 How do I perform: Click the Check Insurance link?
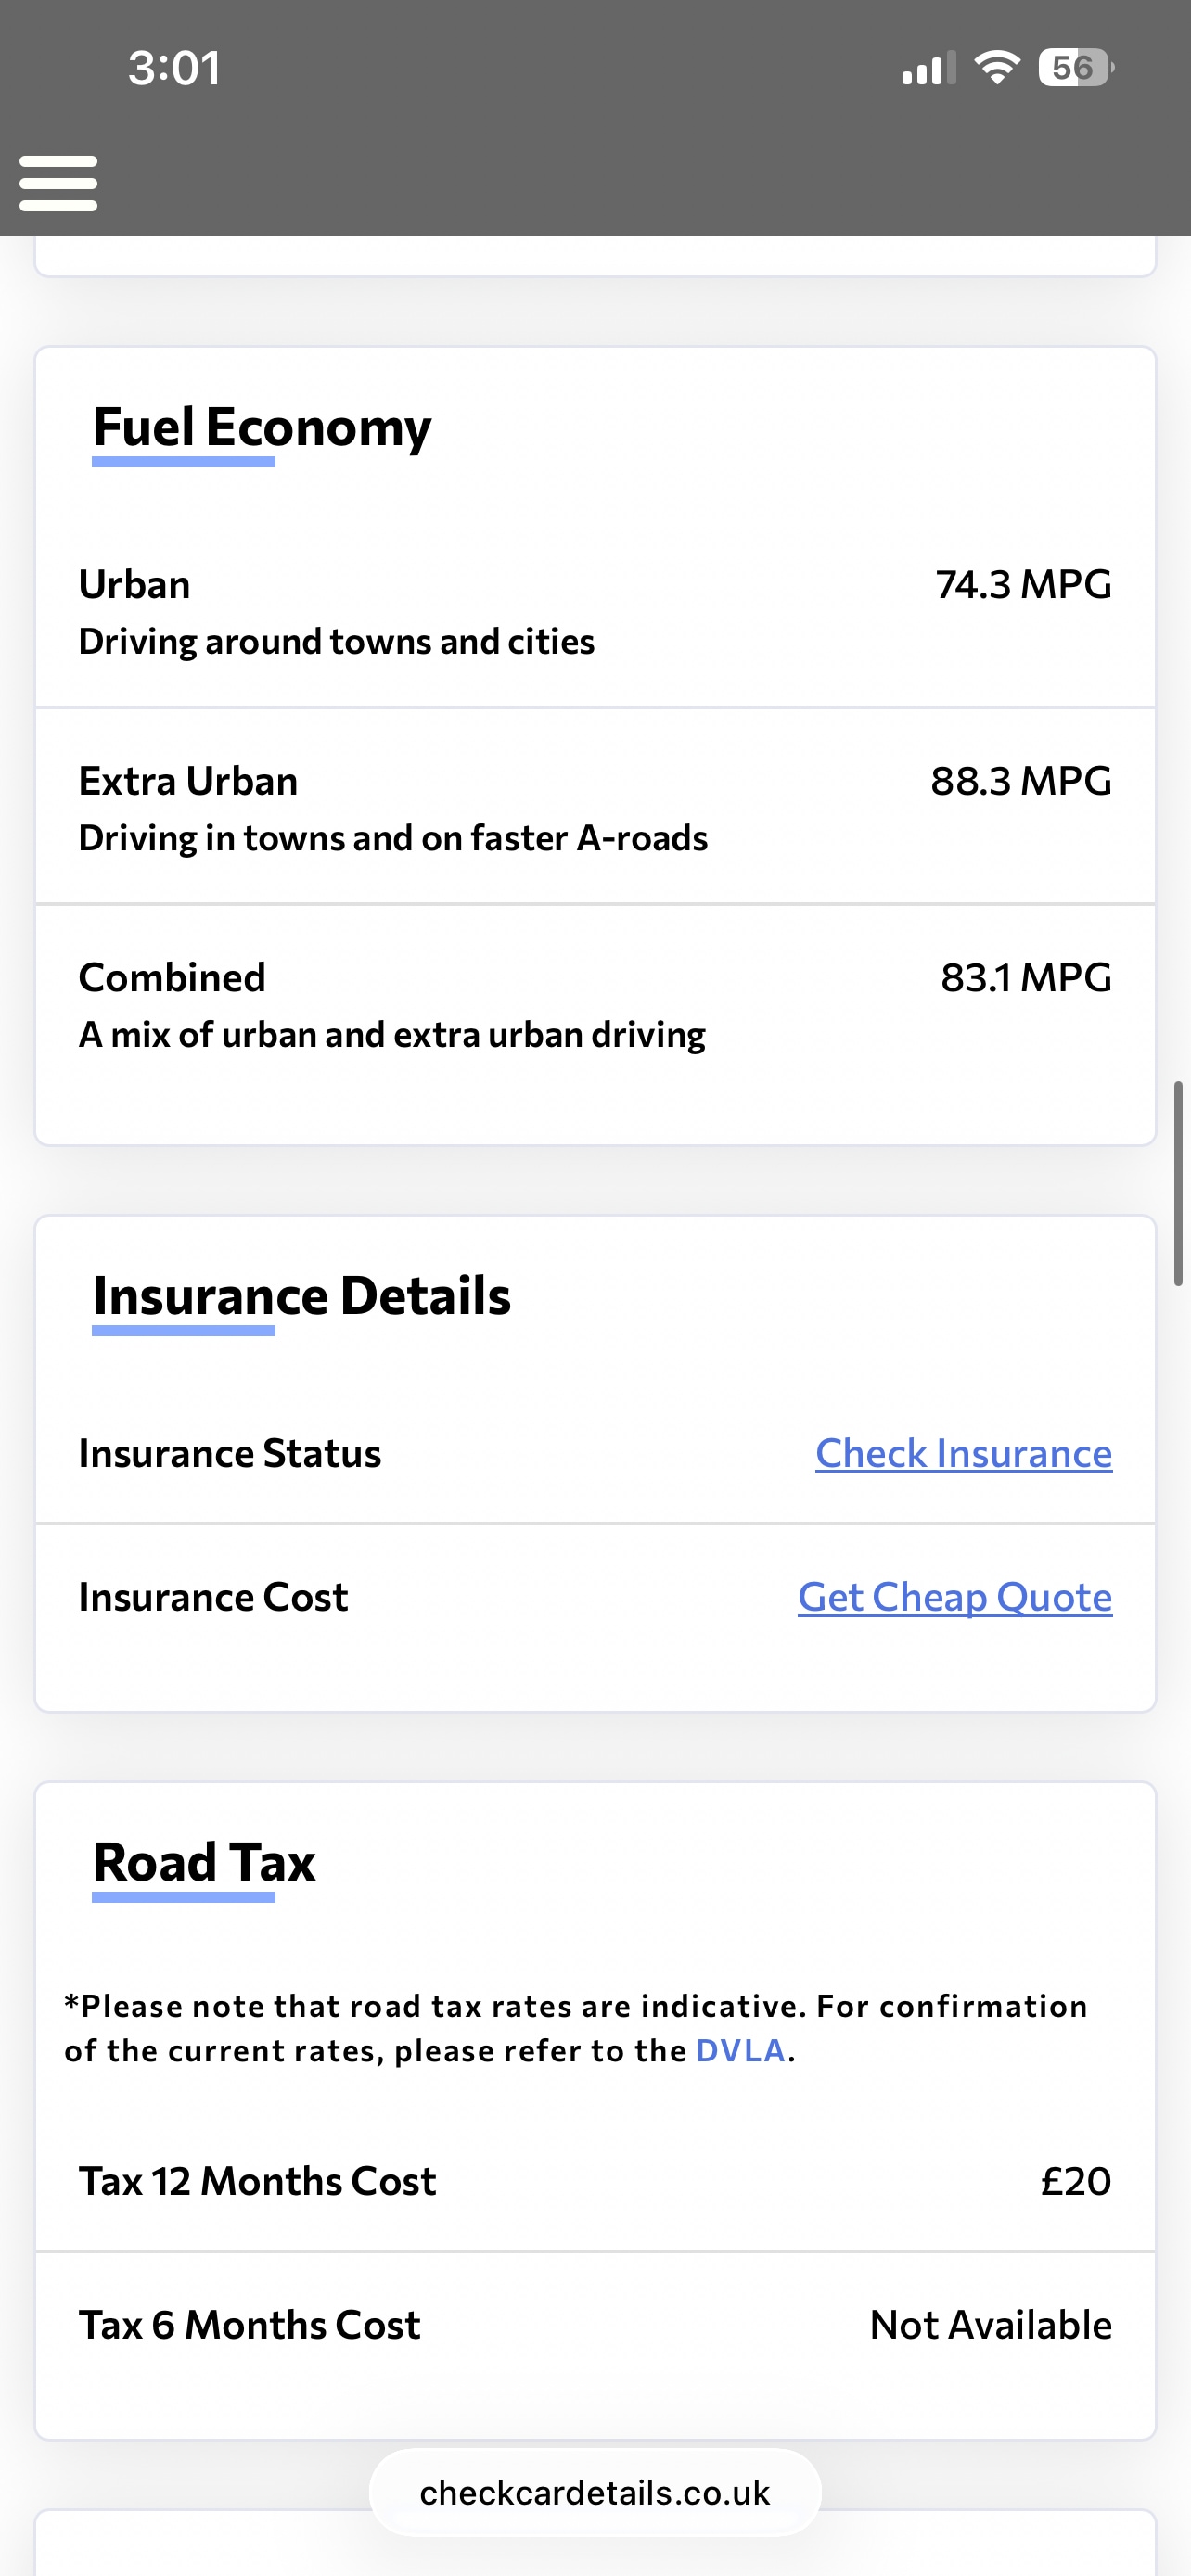[963, 1453]
